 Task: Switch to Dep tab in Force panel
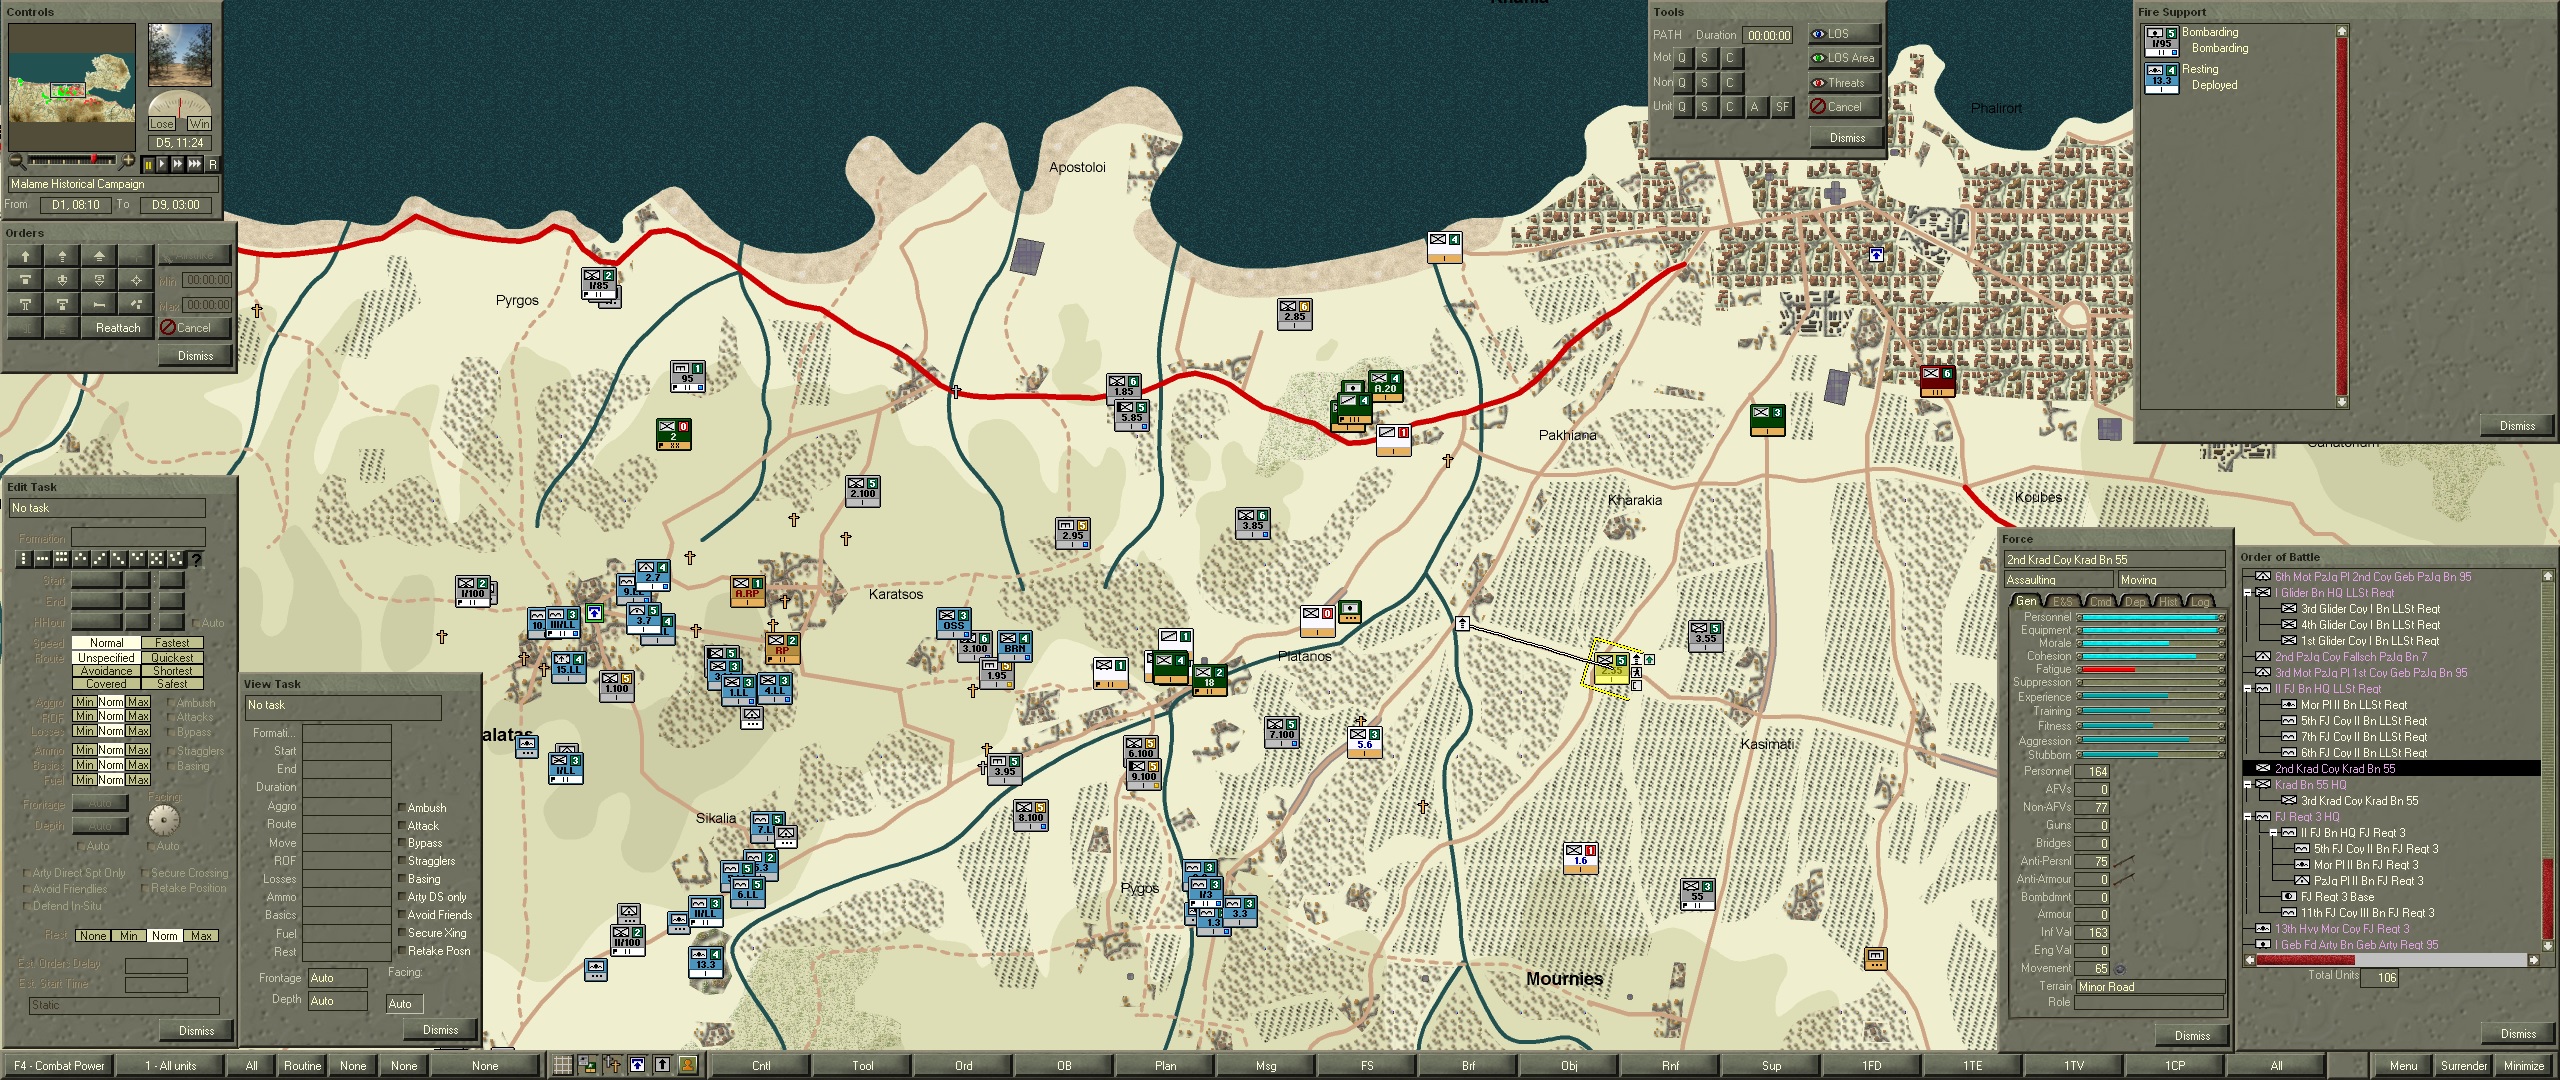(x=2135, y=601)
